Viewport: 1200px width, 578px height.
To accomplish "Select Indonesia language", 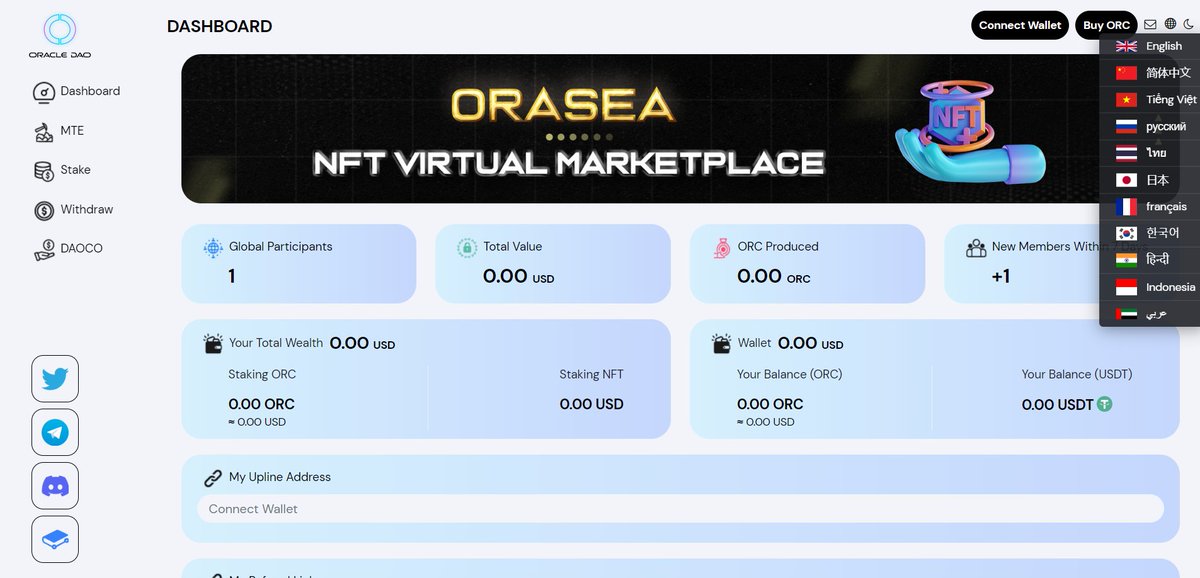I will [x=1149, y=287].
